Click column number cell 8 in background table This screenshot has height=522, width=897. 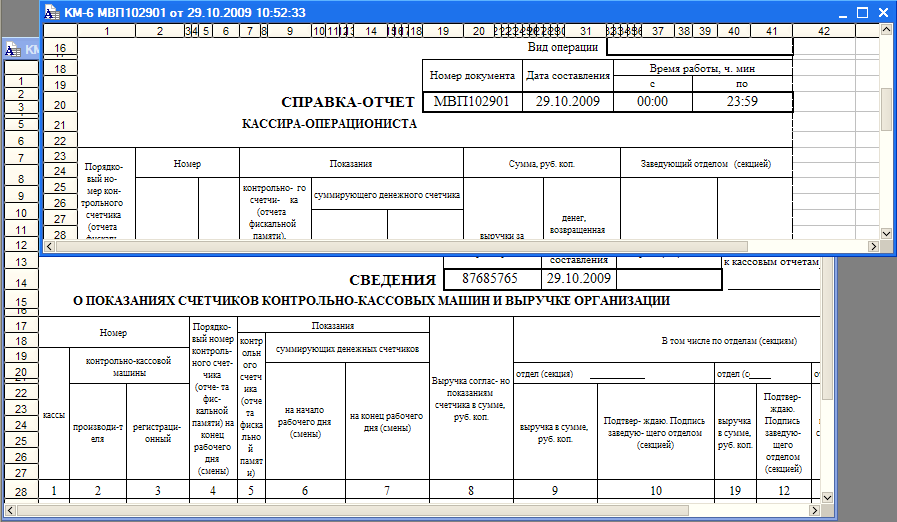471,491
